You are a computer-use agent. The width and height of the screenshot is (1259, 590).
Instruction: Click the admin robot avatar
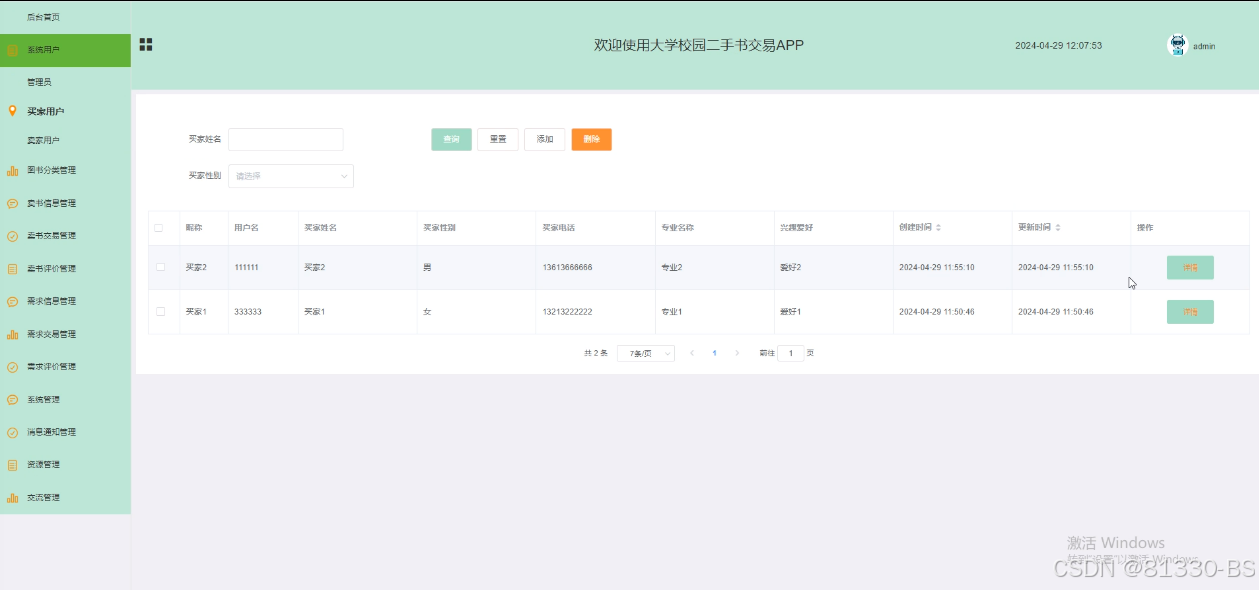click(1177, 45)
